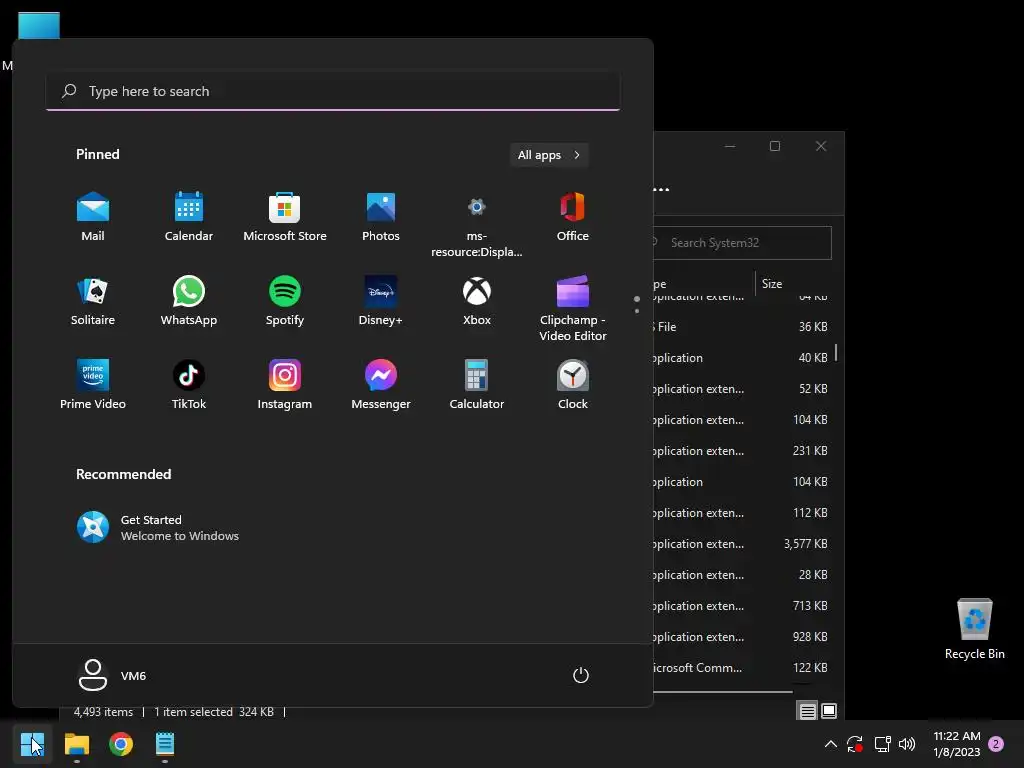Click the power button in Start menu
The image size is (1024, 768).
pos(581,675)
